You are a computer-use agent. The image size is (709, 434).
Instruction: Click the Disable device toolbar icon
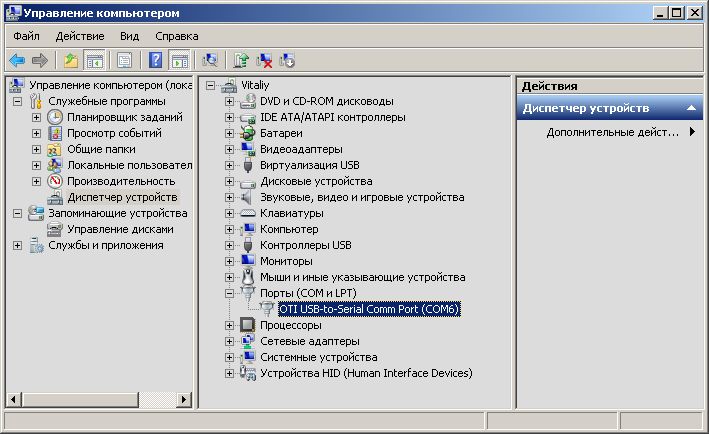point(287,60)
